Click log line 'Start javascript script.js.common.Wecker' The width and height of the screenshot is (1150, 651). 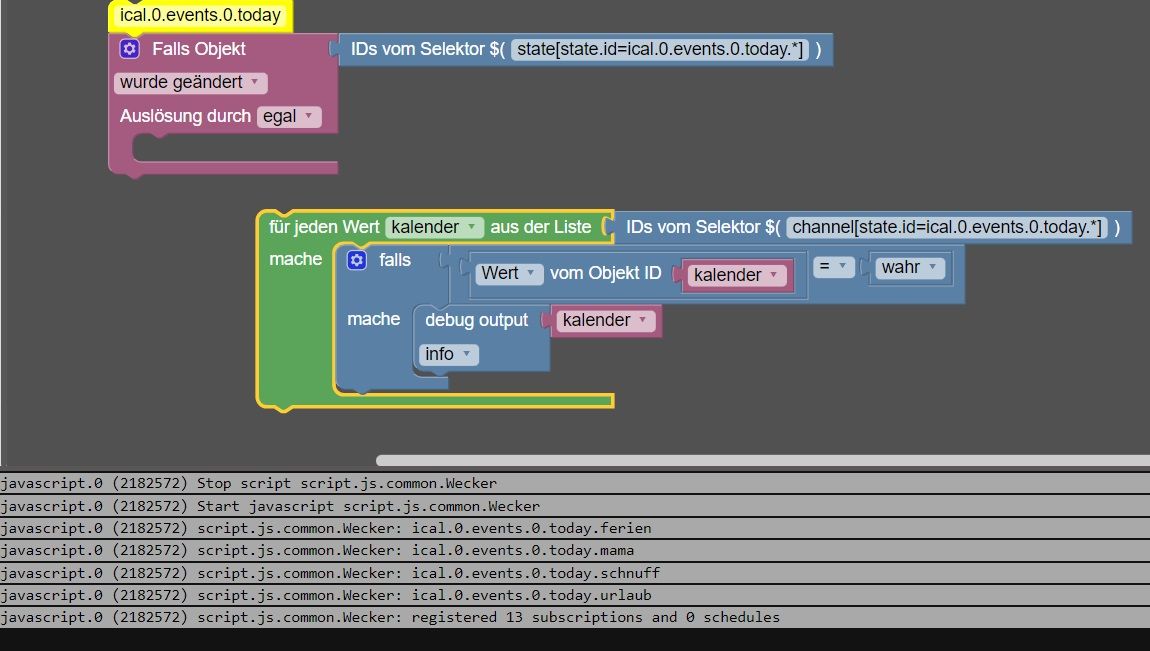575,506
